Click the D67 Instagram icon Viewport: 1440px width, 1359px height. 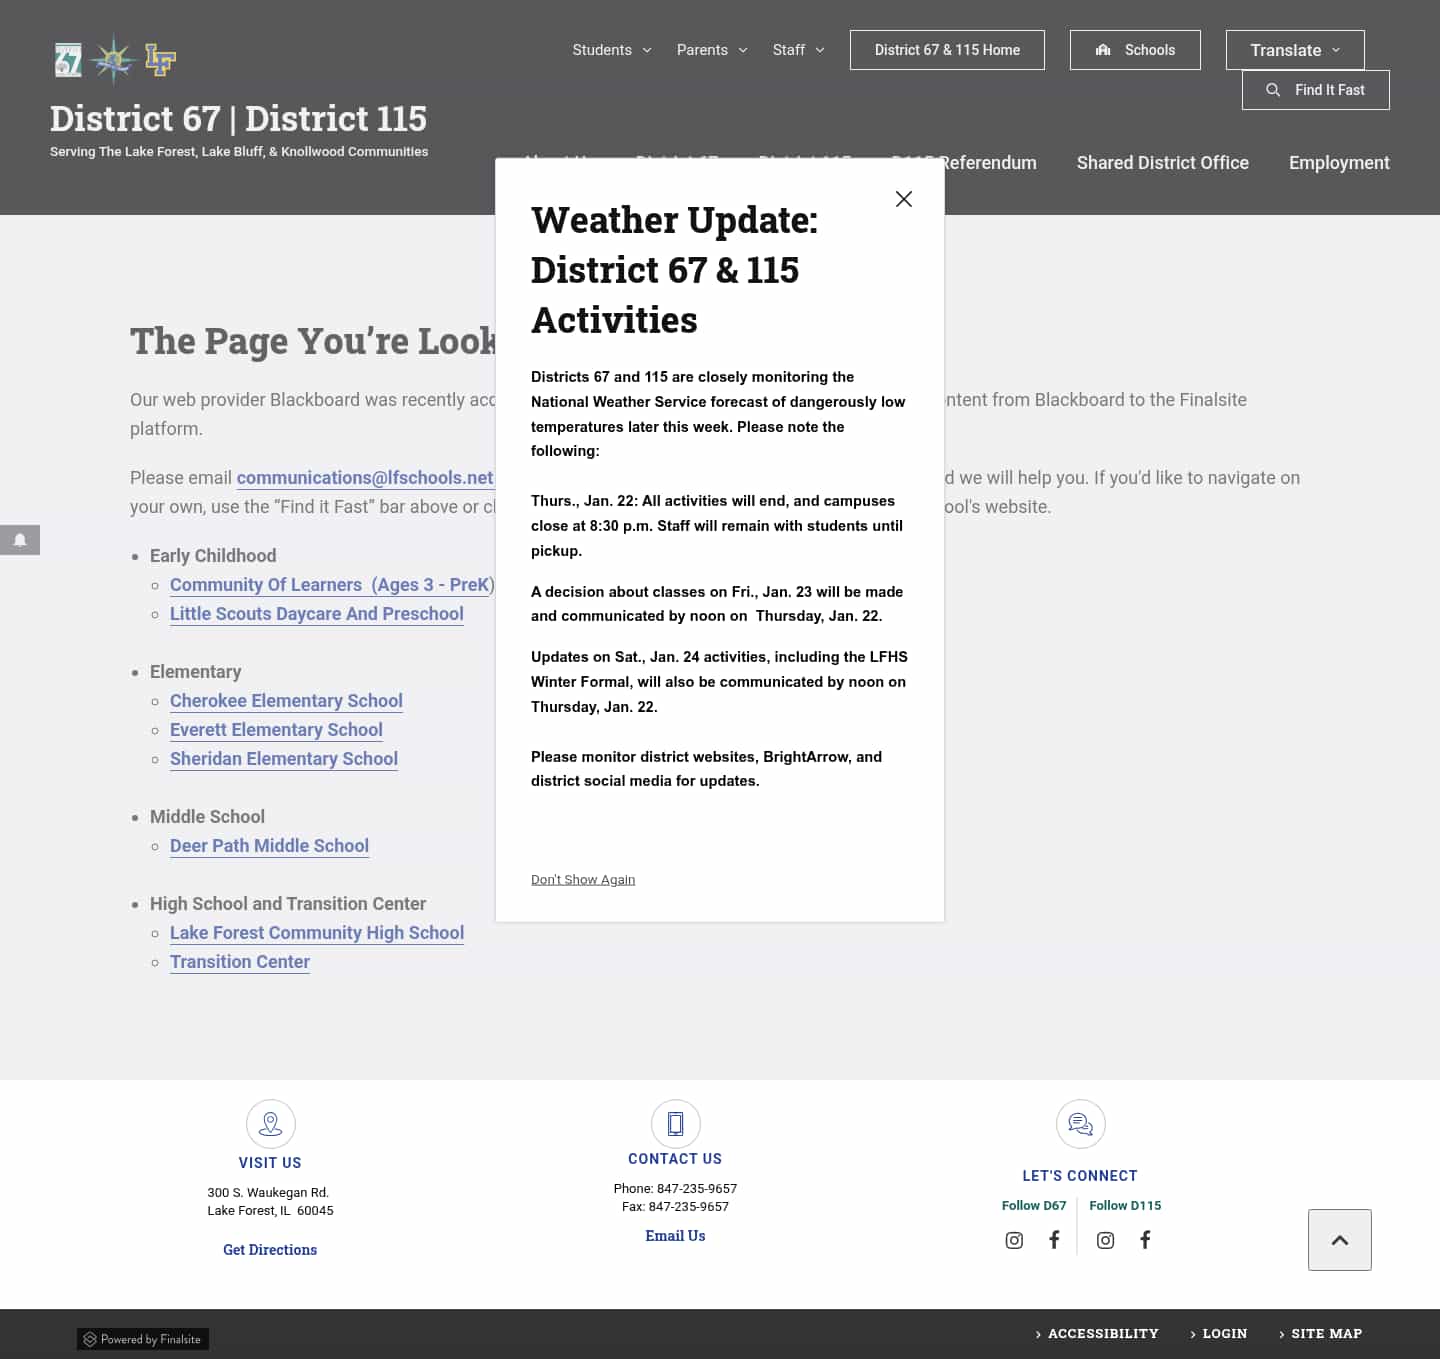tap(1014, 1240)
